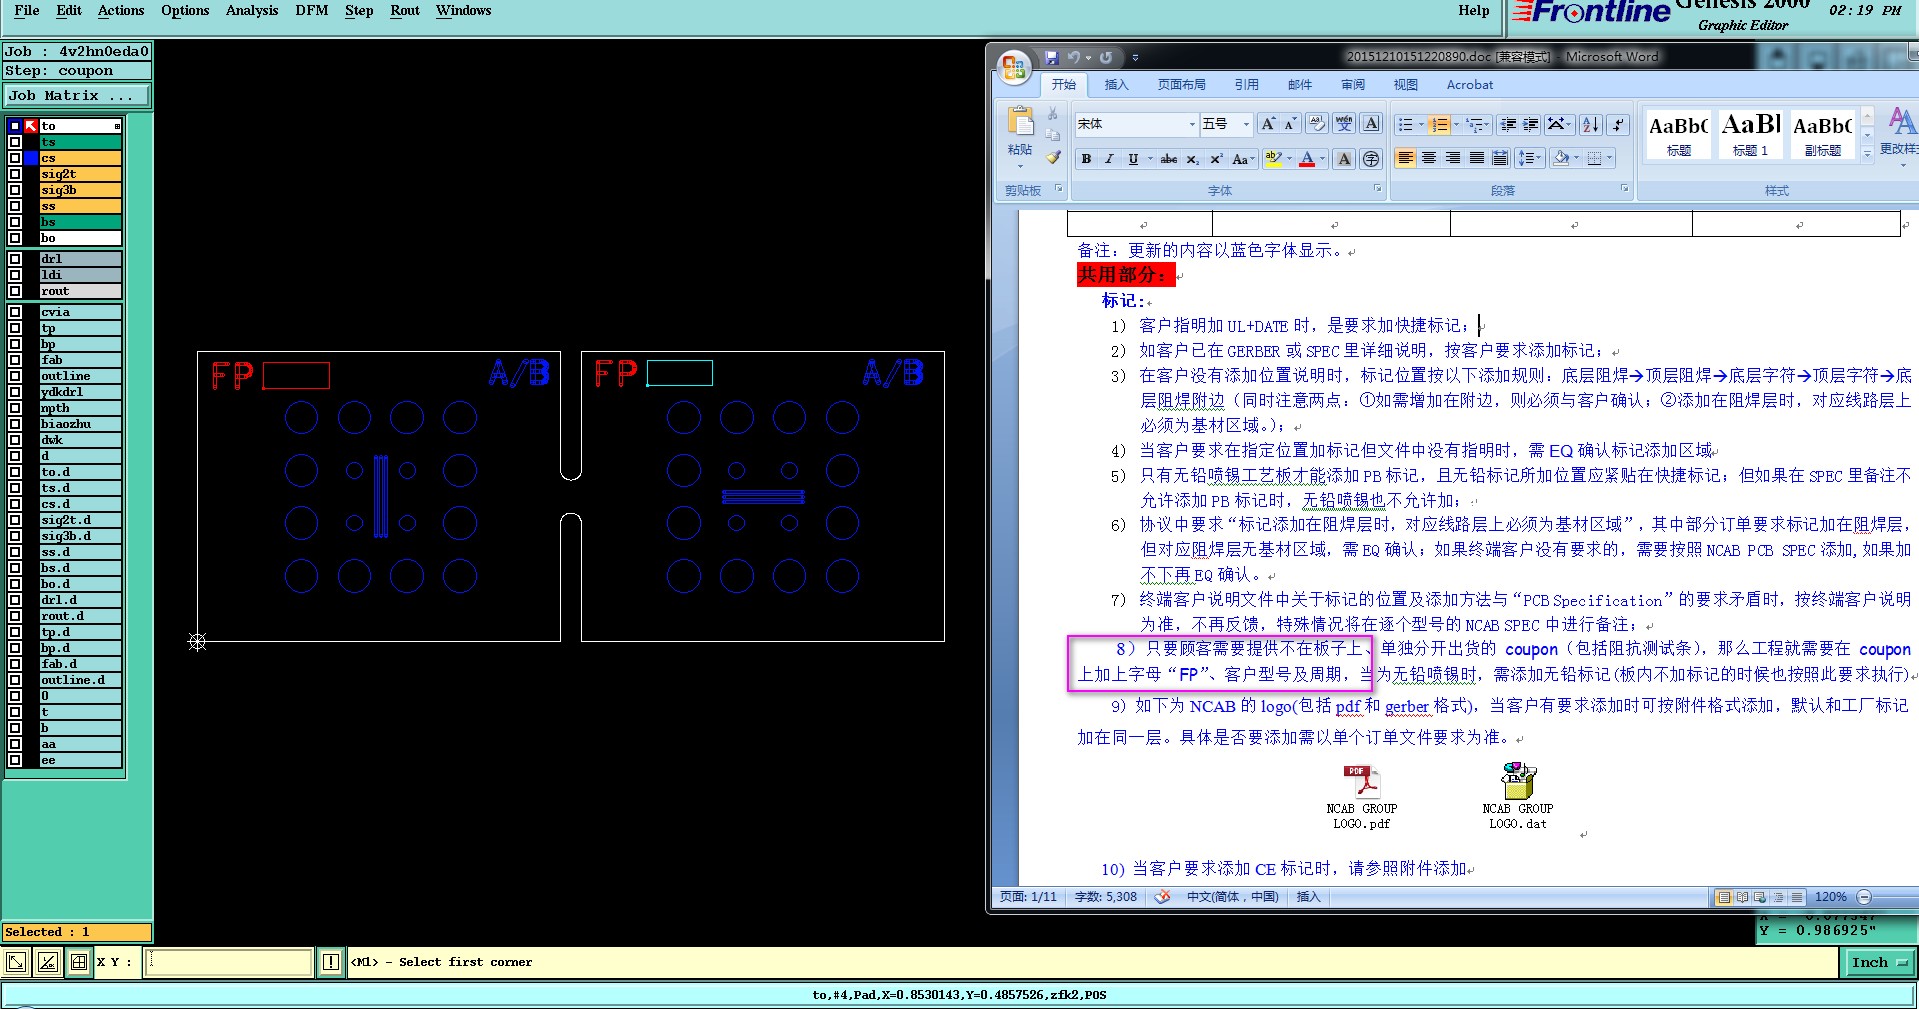The height and width of the screenshot is (1009, 1919).
Task: Toggle checkbox for layer rout
Action: (15, 291)
